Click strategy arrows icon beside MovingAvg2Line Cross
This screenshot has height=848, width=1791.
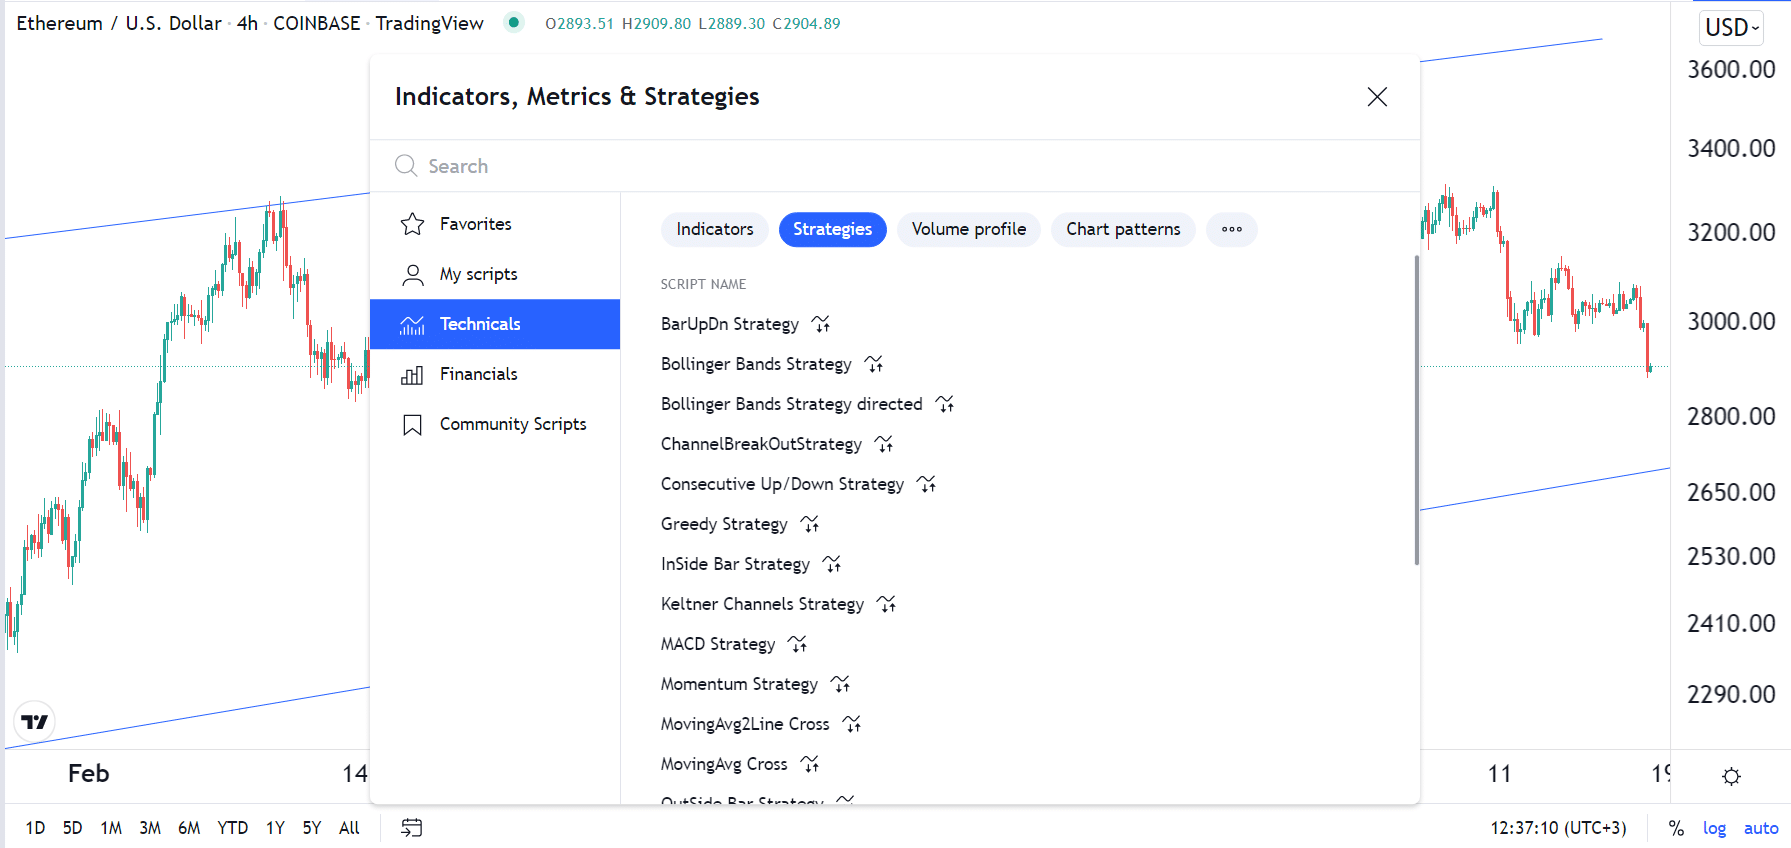coord(852,724)
